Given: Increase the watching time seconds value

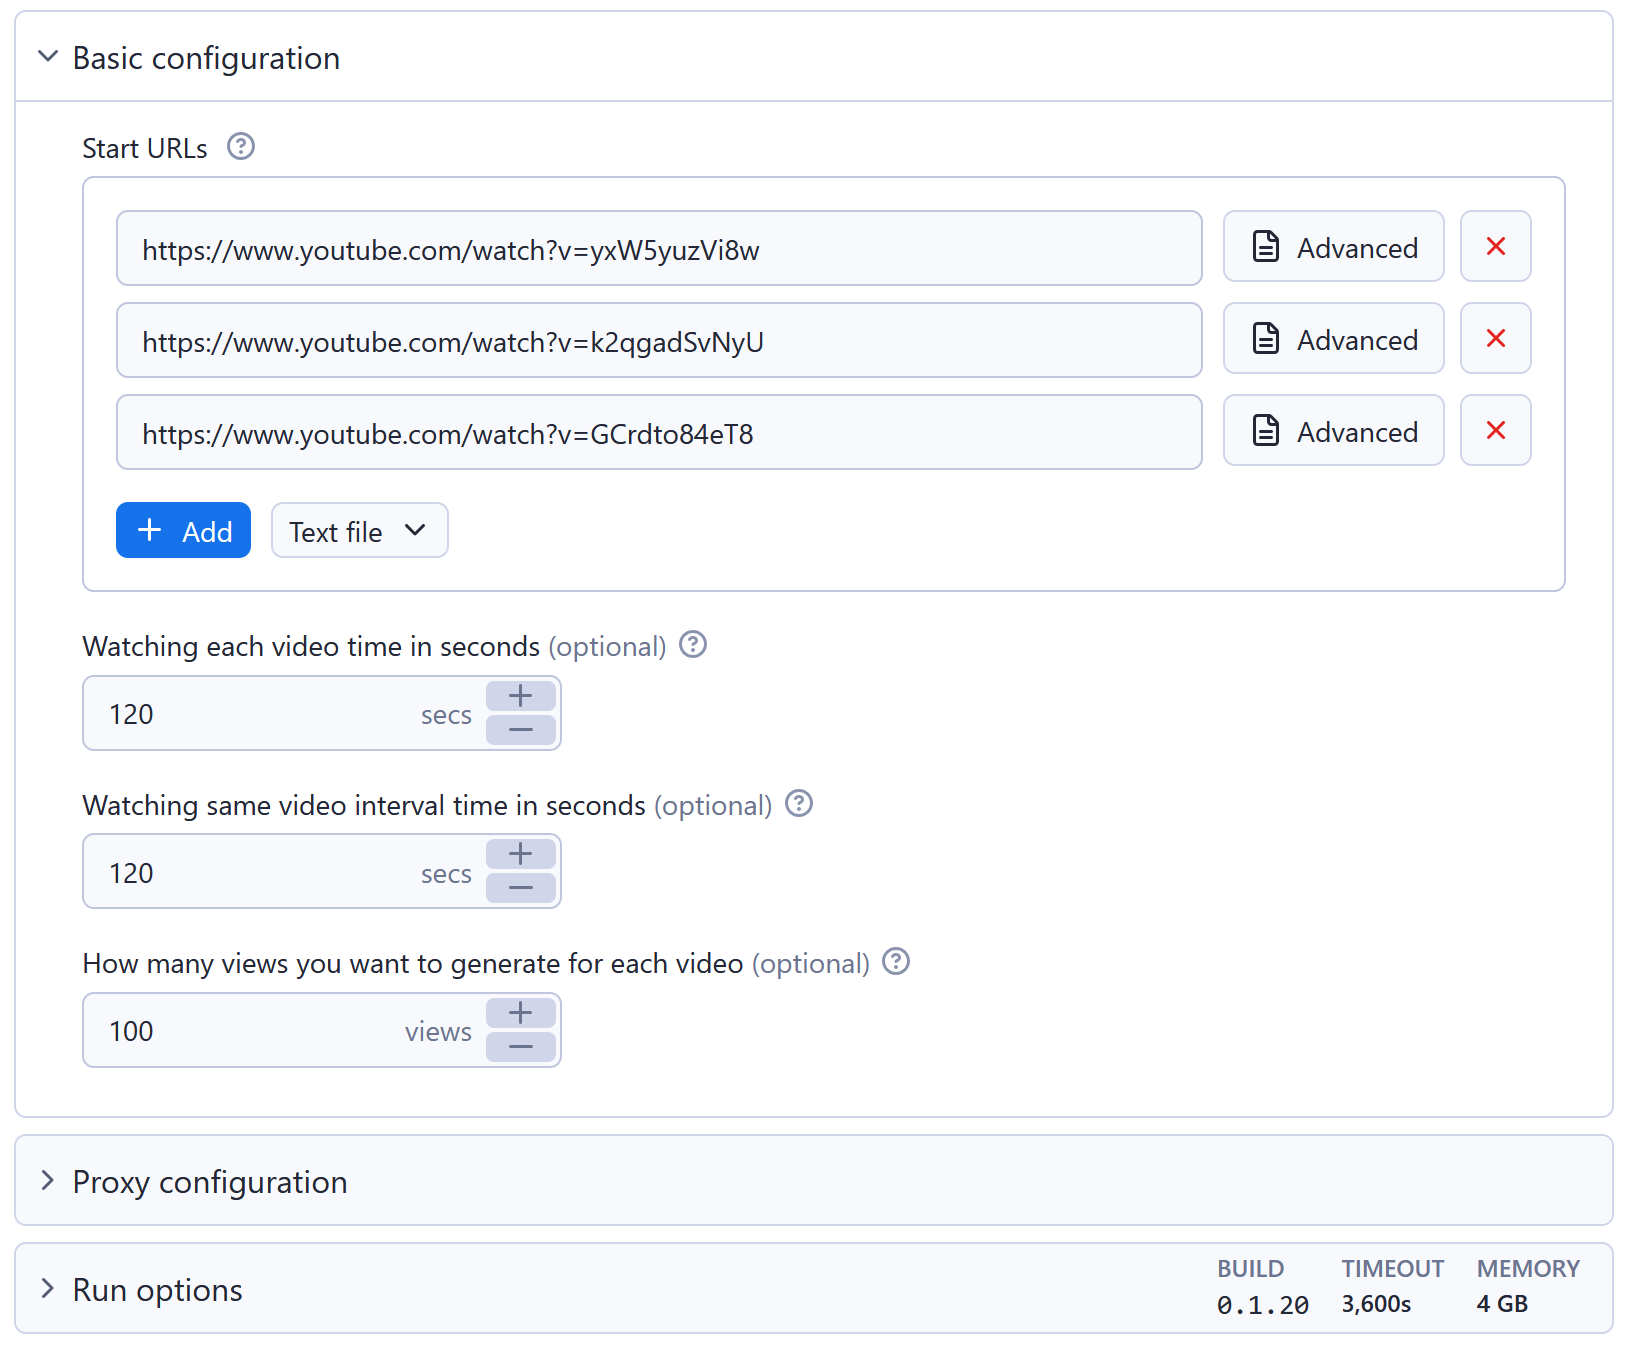Looking at the screenshot, I should 520,695.
